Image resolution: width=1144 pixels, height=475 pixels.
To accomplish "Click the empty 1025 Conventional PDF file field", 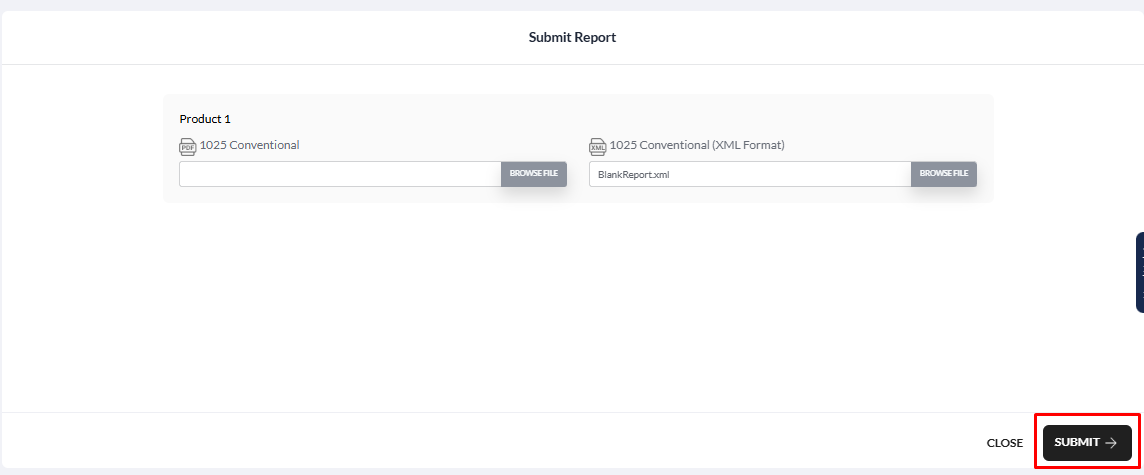I will pos(340,174).
